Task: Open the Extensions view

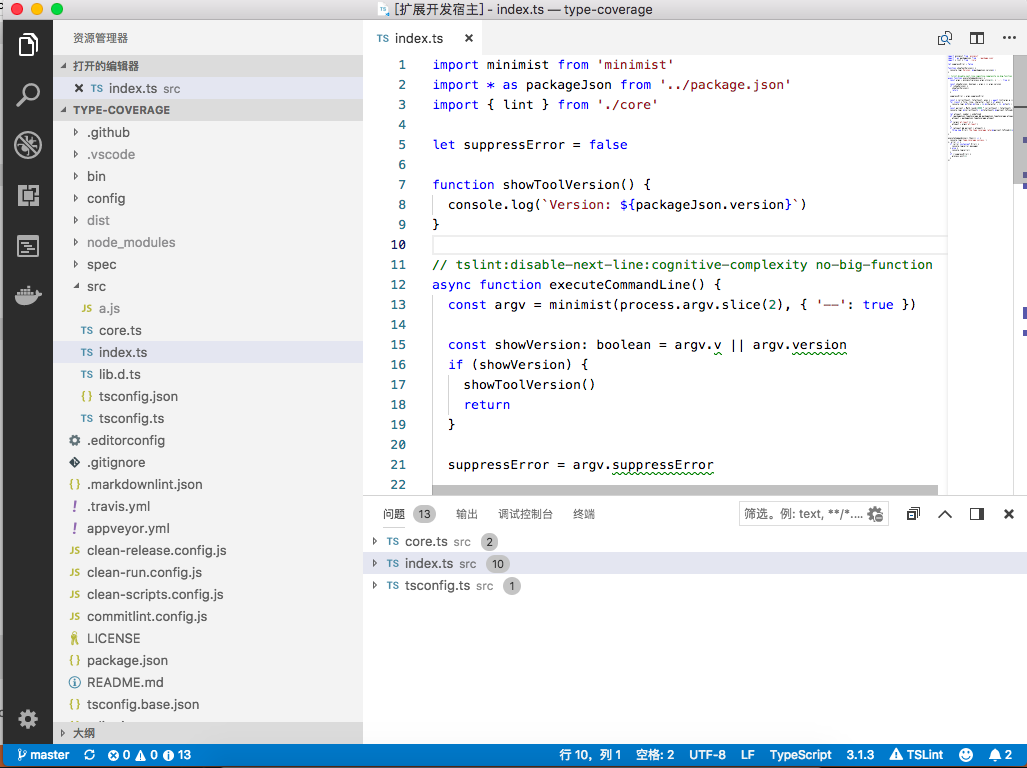Action: [x=27, y=196]
